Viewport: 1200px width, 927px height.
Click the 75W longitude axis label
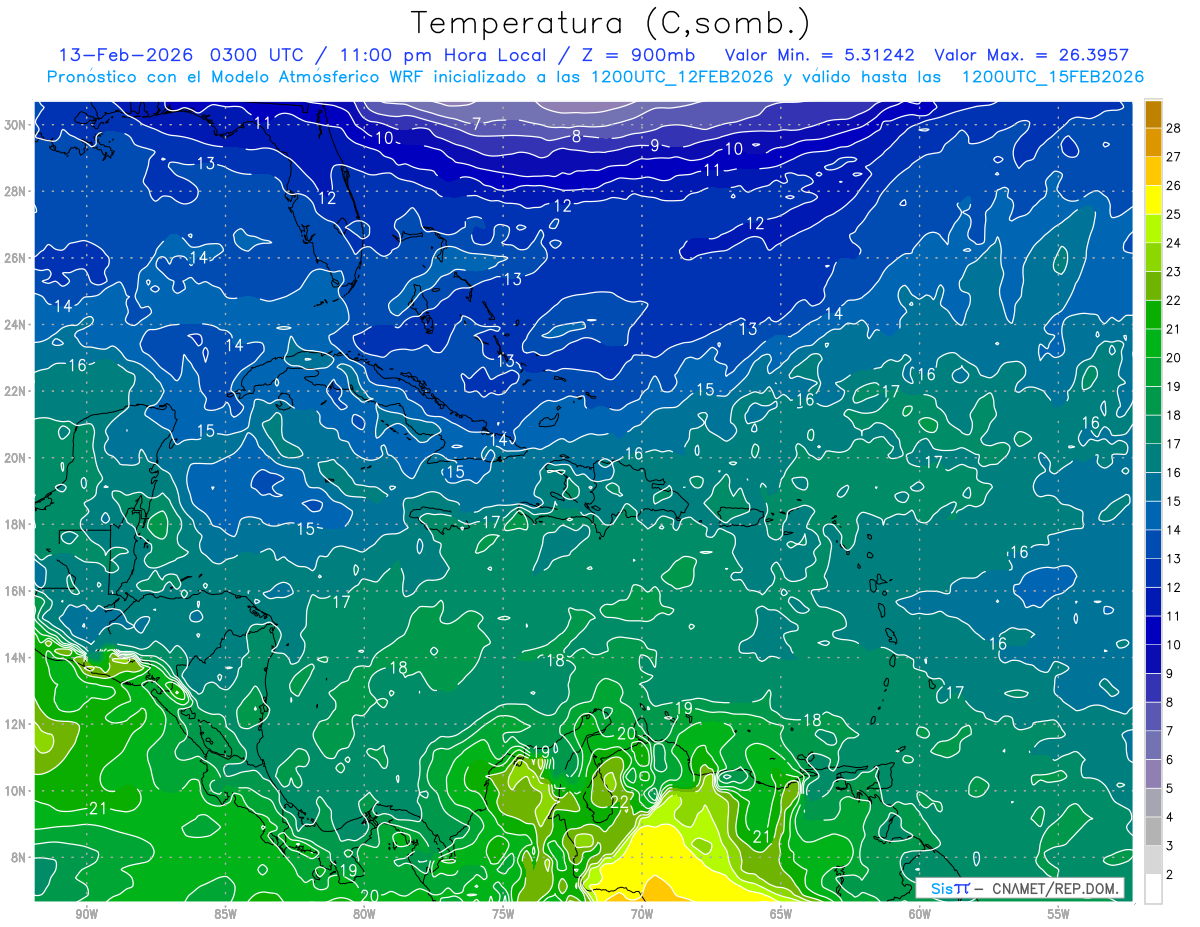[503, 914]
